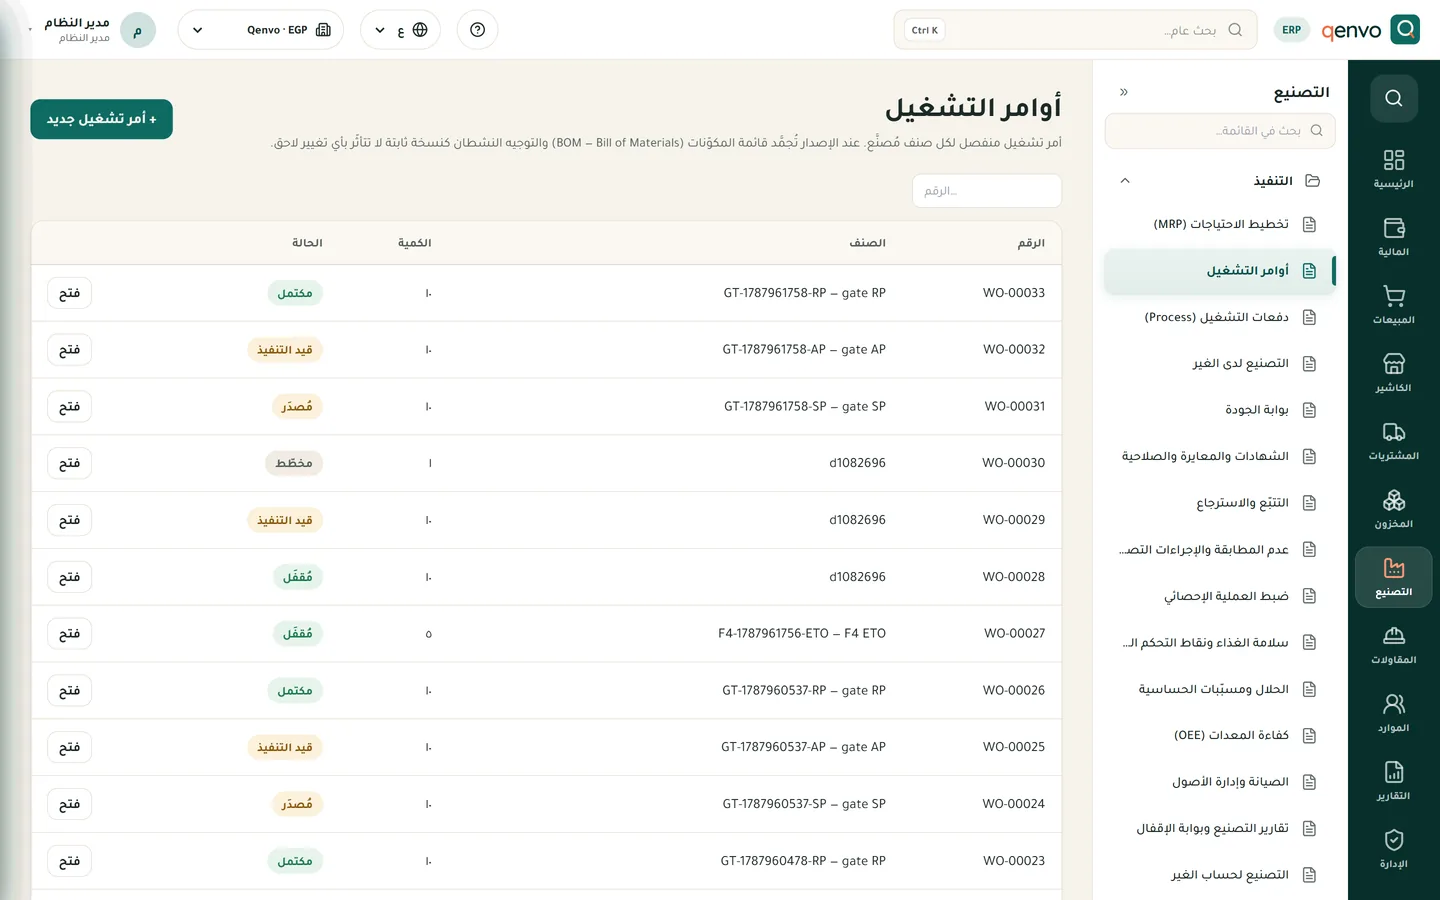Click the الرقم filter input

(x=987, y=191)
